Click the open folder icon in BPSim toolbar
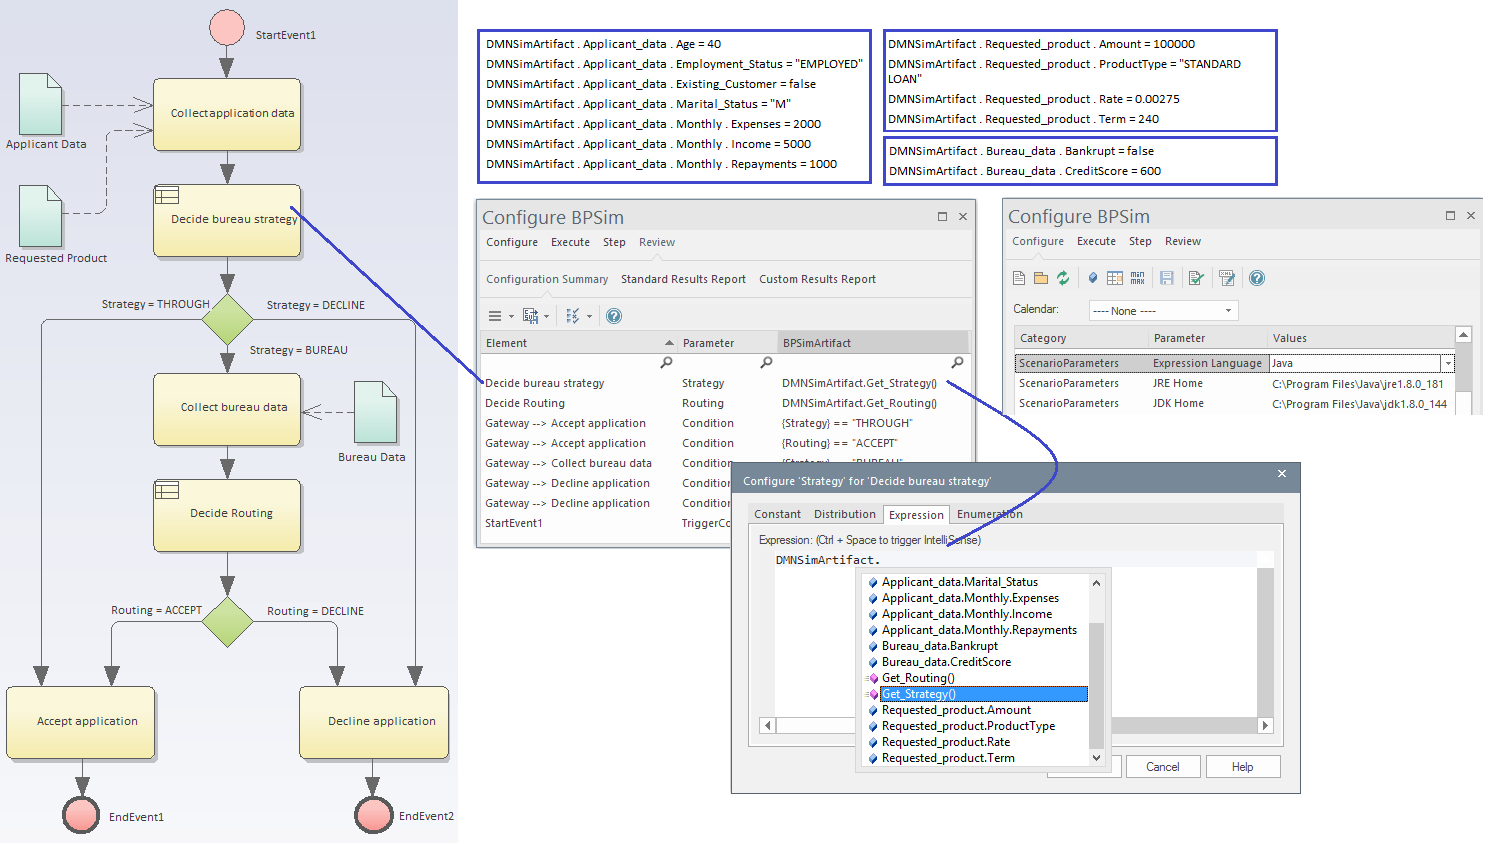 click(x=1041, y=278)
